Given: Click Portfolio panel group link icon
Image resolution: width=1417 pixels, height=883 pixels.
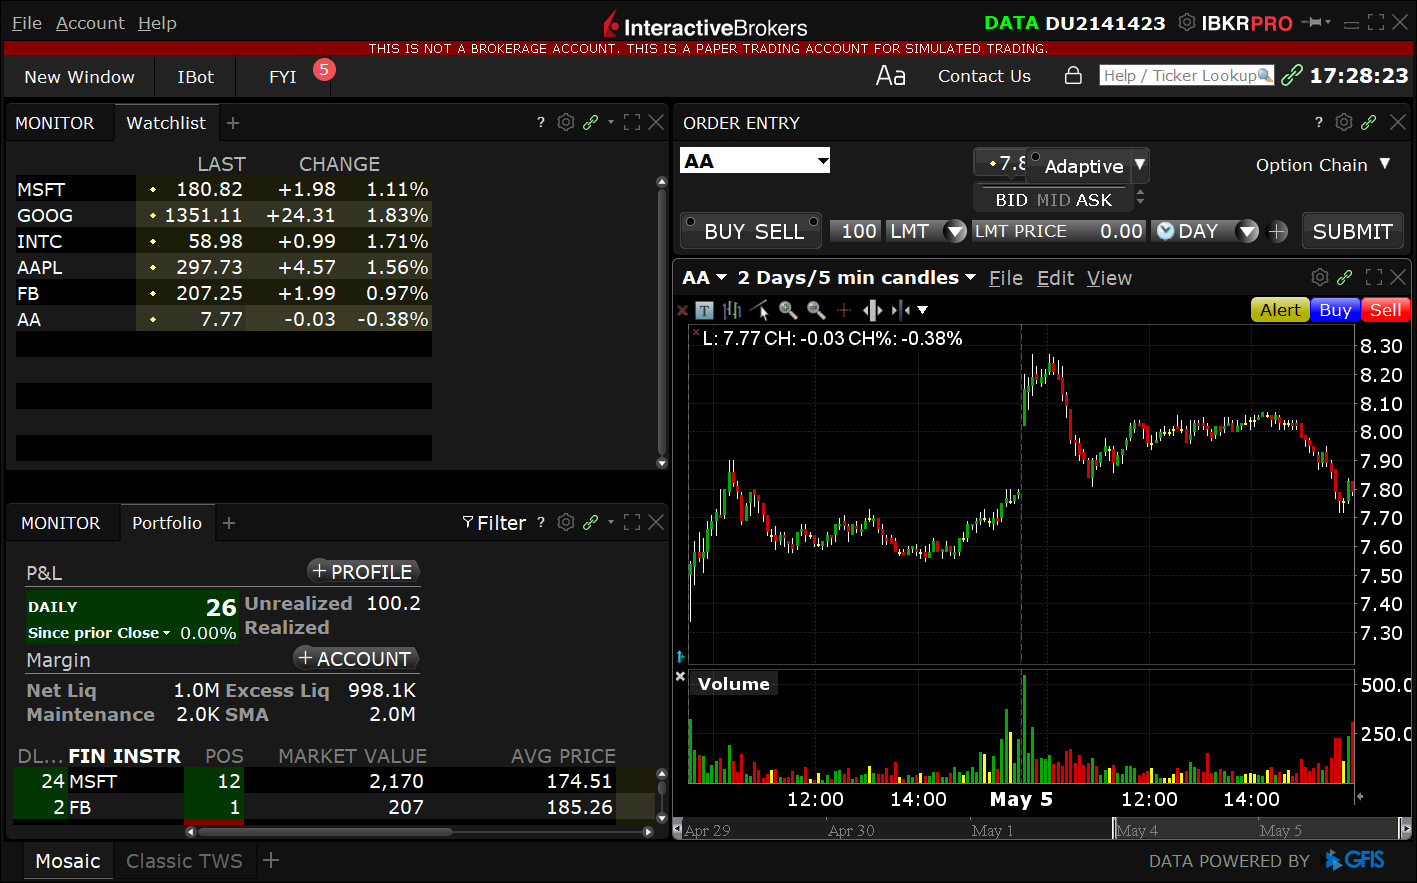Looking at the screenshot, I should point(591,522).
